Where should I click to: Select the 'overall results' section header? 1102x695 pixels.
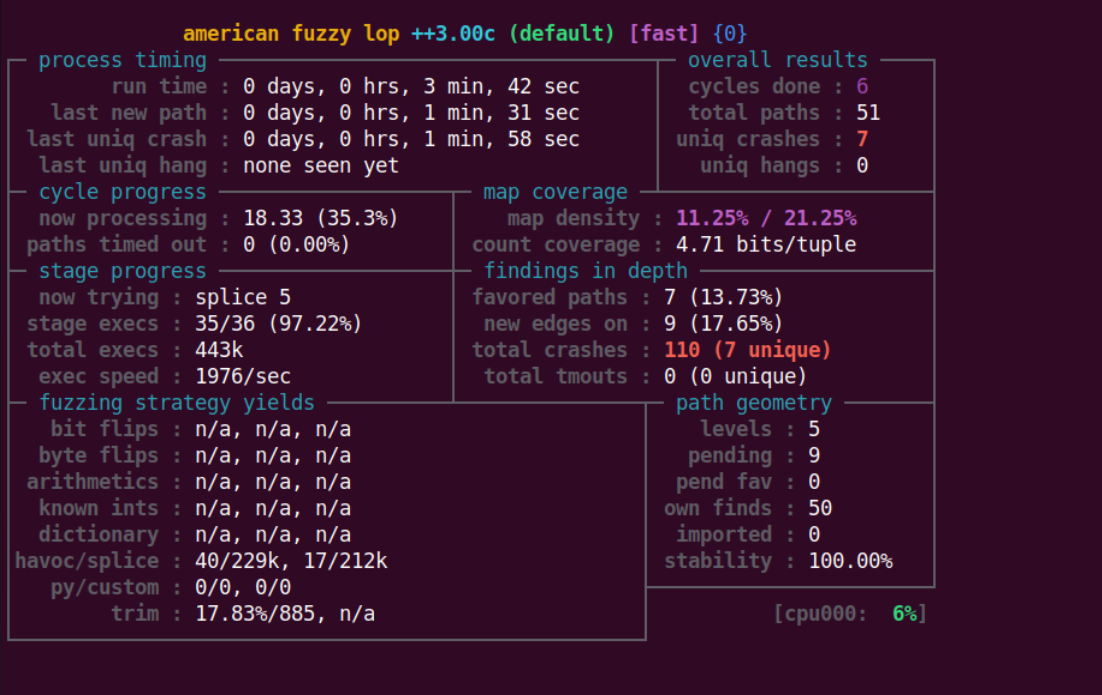point(777,60)
